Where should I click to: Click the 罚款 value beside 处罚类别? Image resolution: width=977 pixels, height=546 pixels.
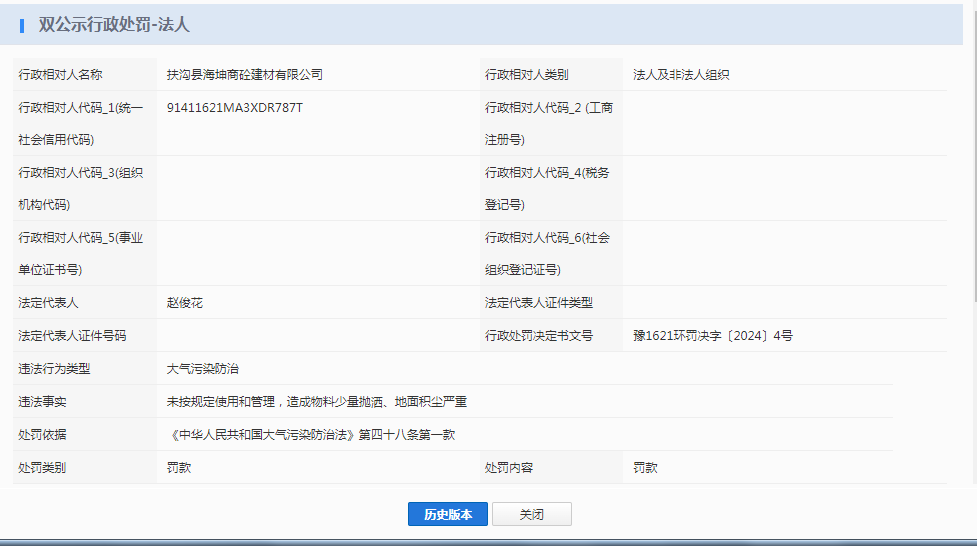(179, 468)
